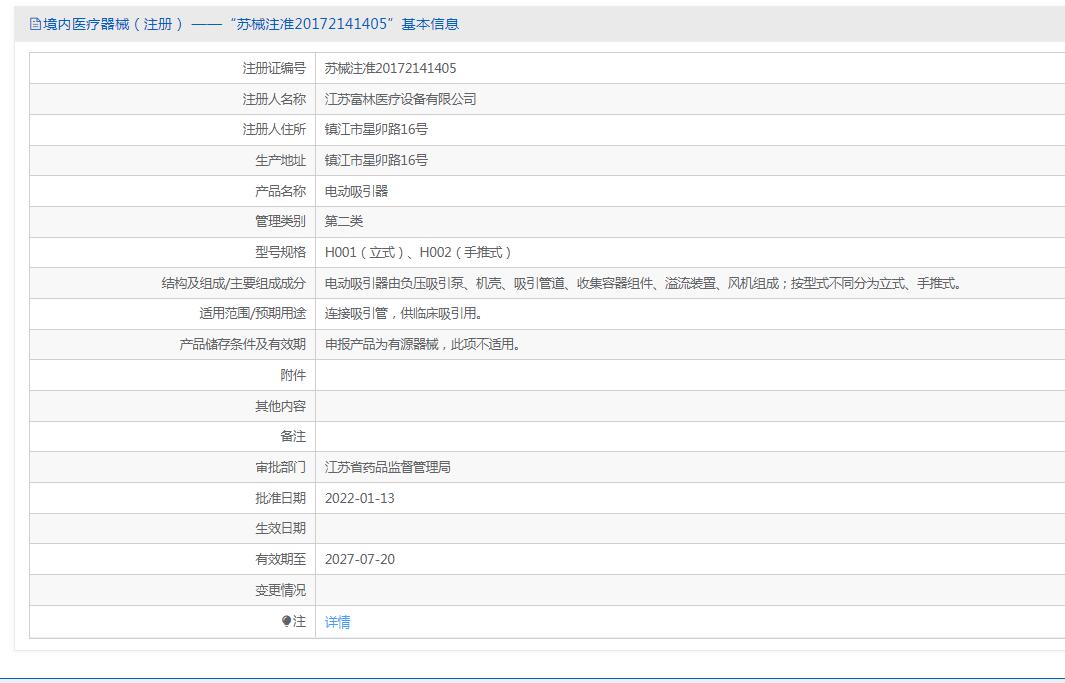This screenshot has height=683, width=1065.
Task: Click the 批准日期 label
Action: coord(281,498)
